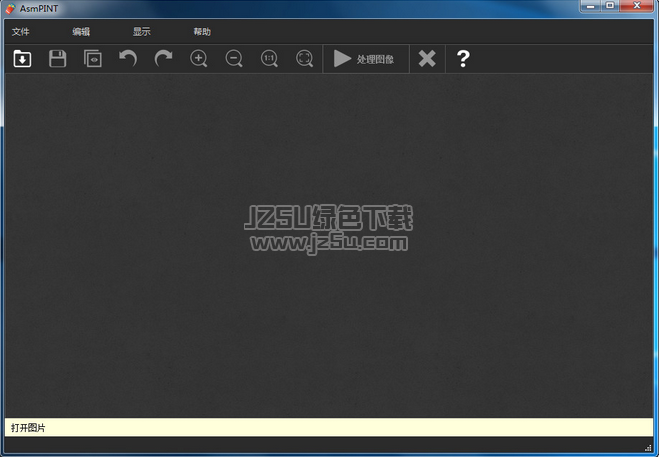Set zoom to 1:1 actual size
The height and width of the screenshot is (457, 659).
tap(269, 58)
